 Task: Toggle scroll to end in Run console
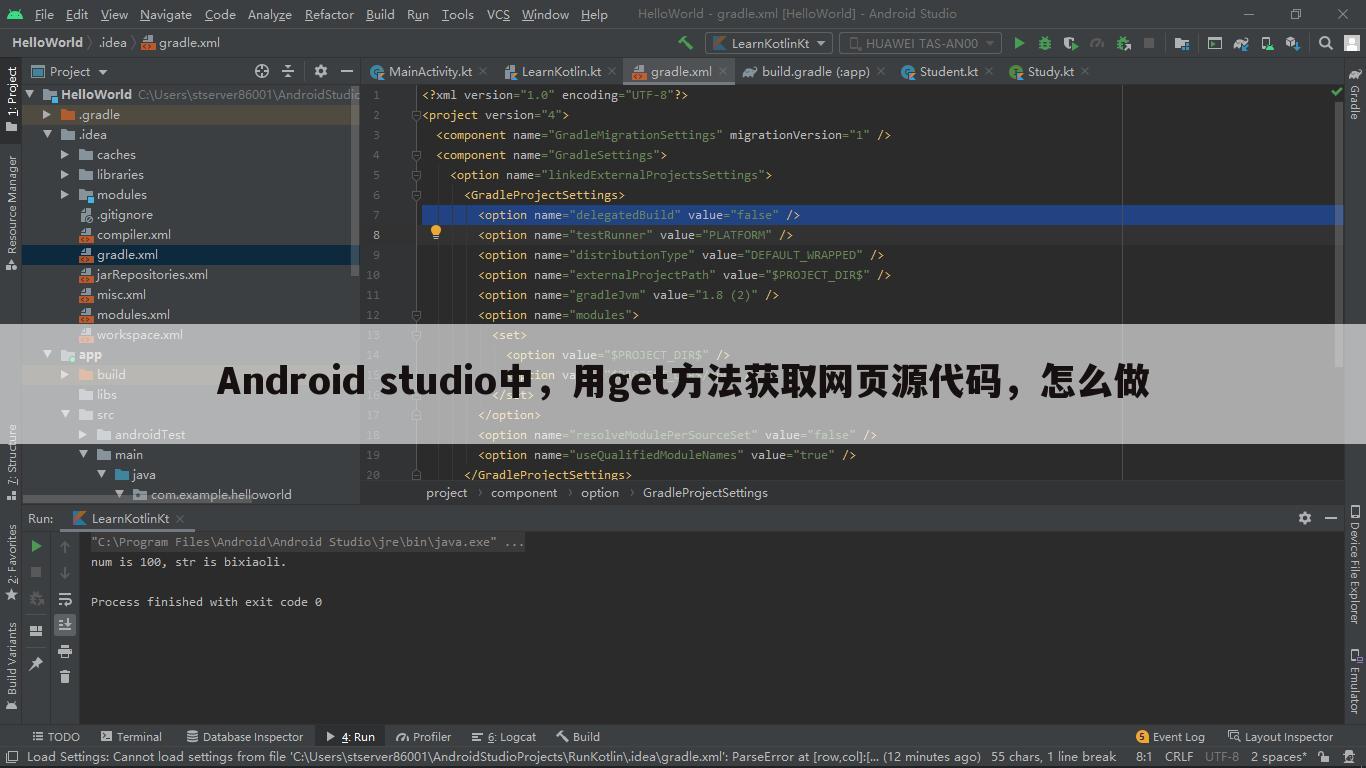click(65, 625)
